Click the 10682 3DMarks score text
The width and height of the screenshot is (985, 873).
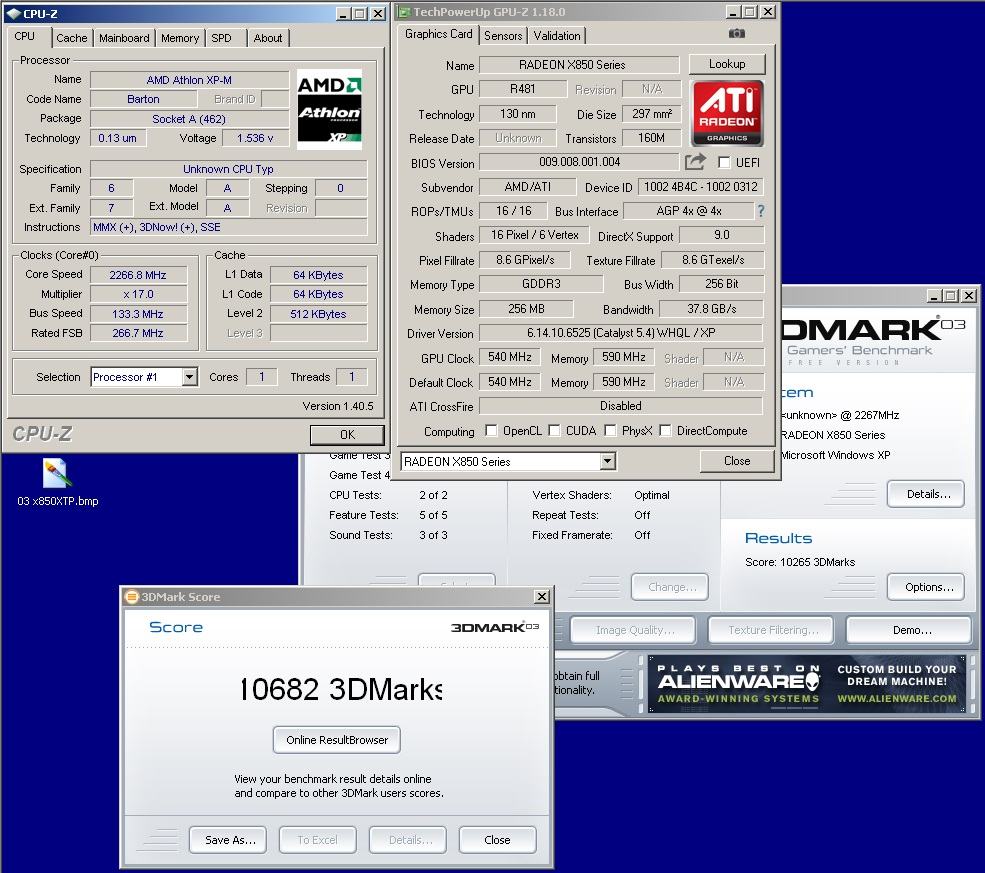(x=340, y=689)
